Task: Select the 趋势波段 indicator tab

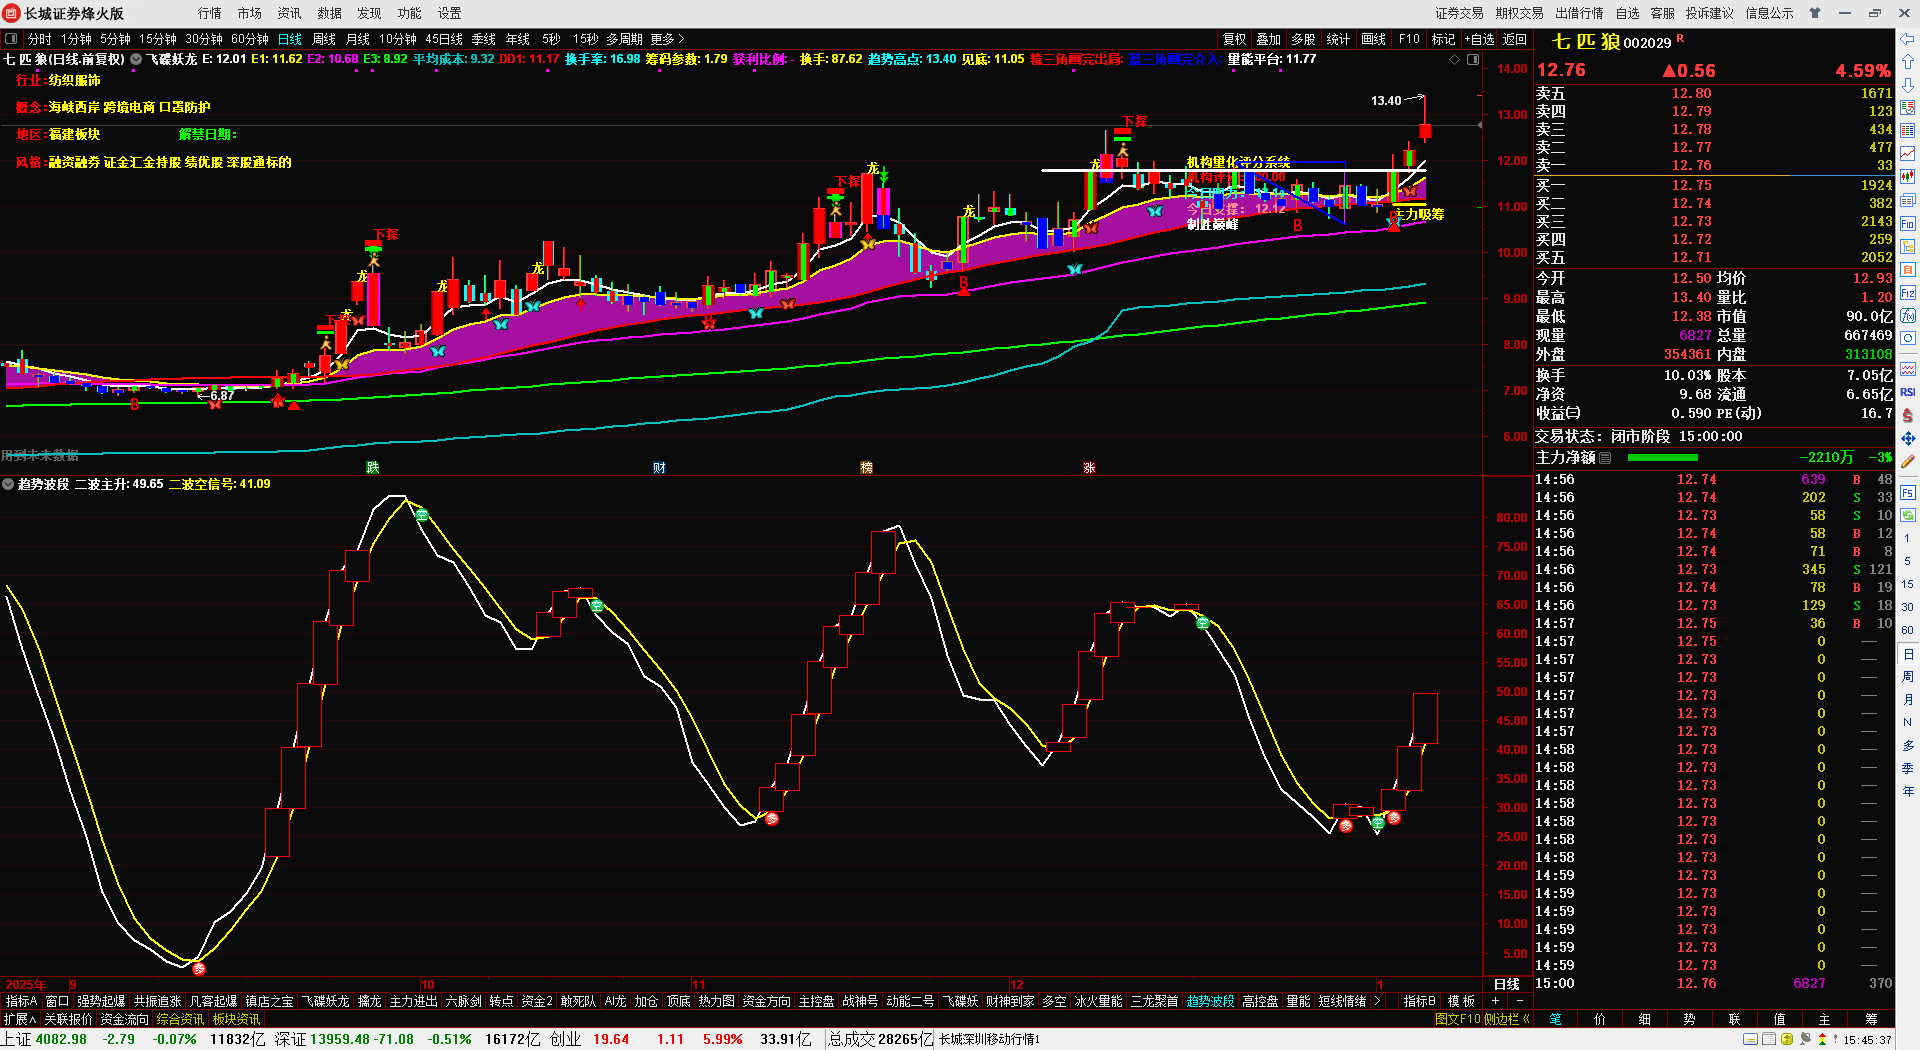Action: point(1210,1001)
